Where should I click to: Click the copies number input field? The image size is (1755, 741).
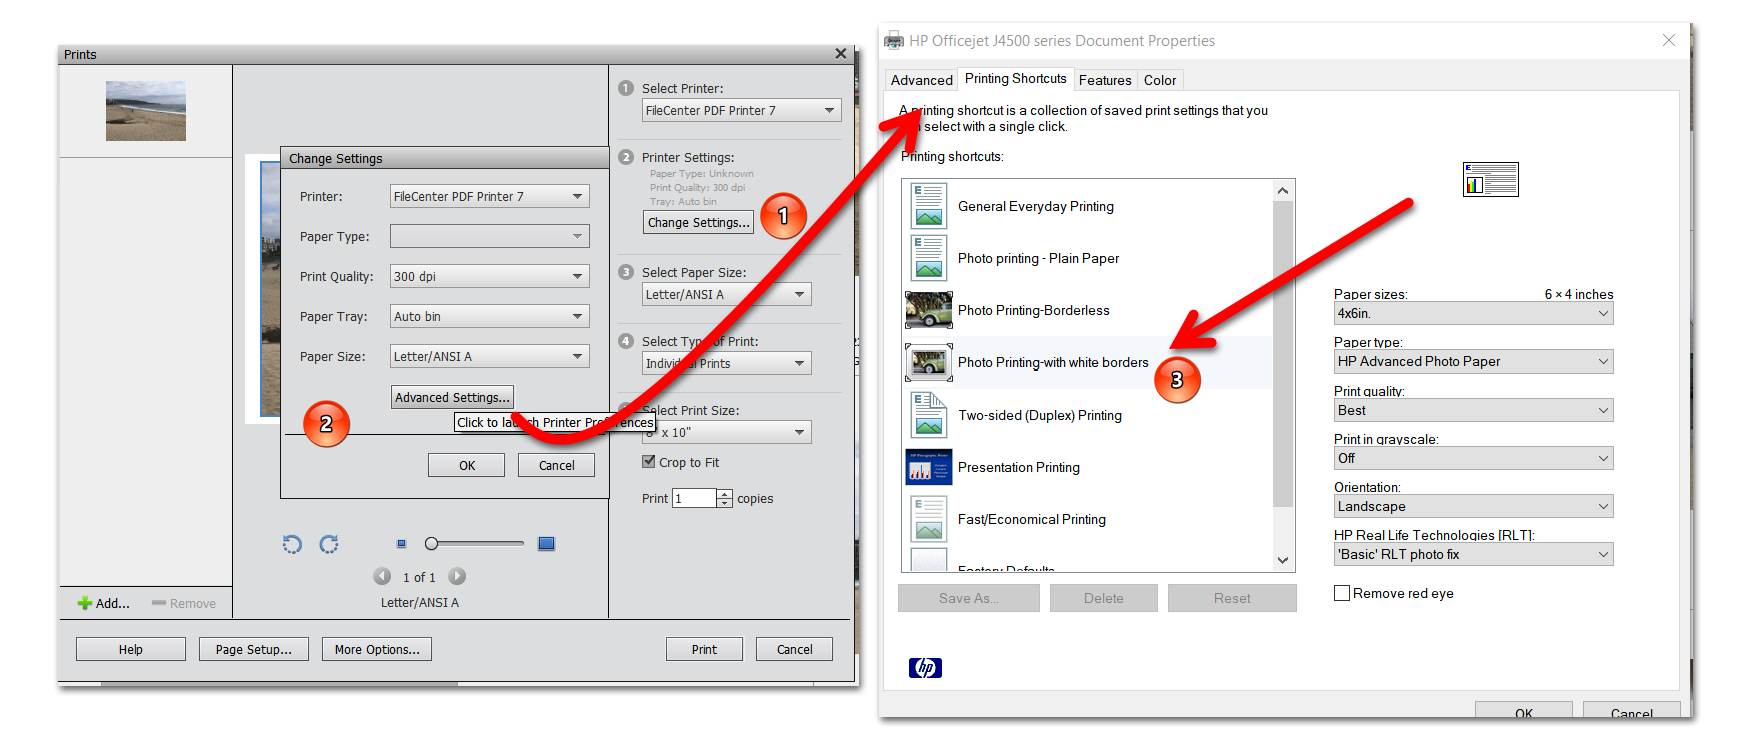click(x=694, y=498)
